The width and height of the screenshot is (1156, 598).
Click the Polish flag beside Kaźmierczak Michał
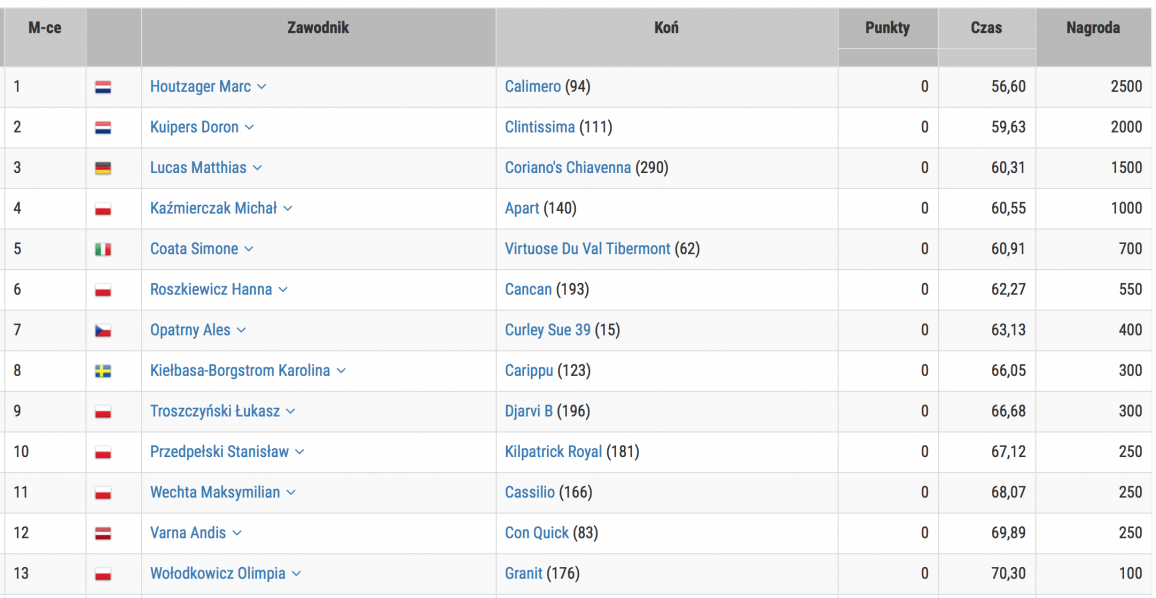[103, 209]
